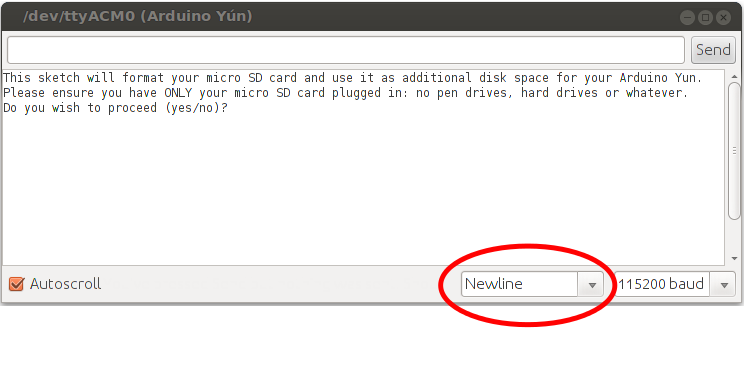Image resolution: width=744 pixels, height=370 pixels.
Task: Toggle the Autoscroll checkbox
Action: coord(17,284)
